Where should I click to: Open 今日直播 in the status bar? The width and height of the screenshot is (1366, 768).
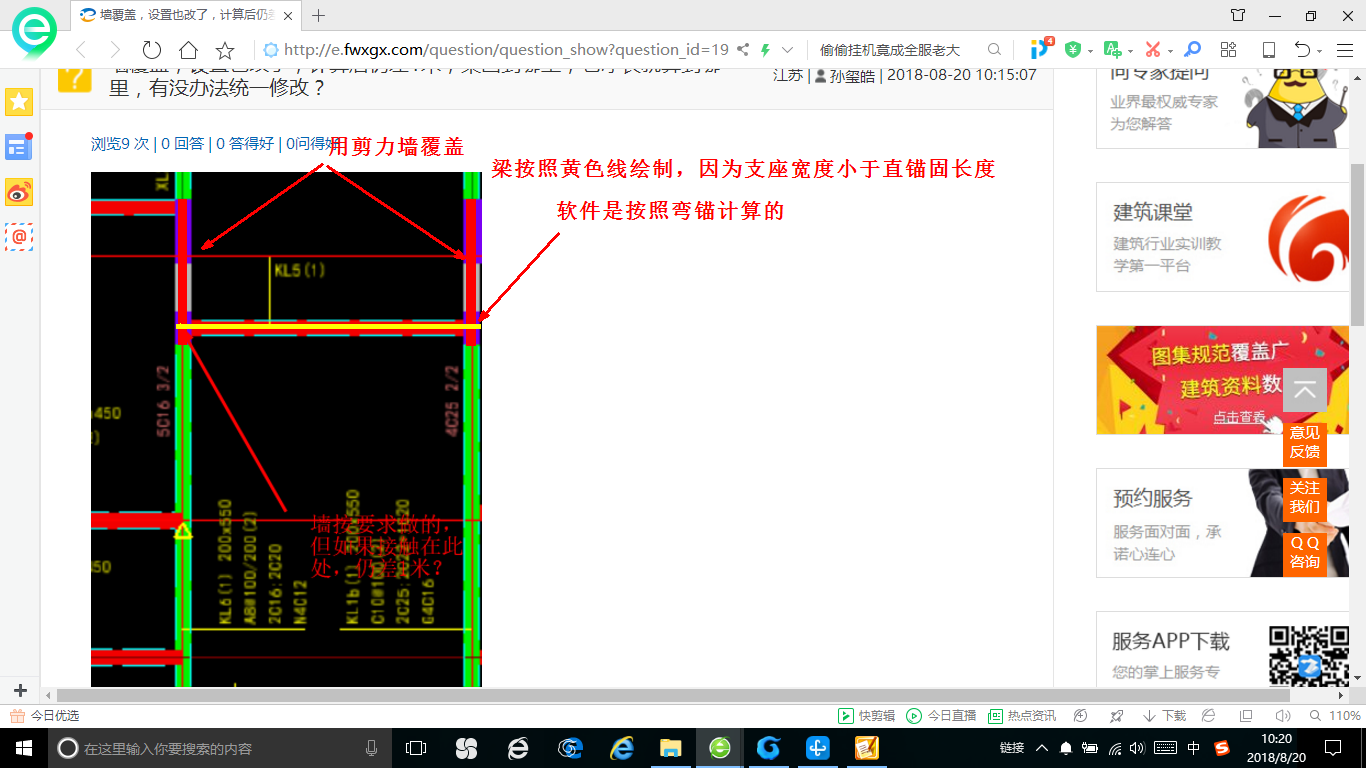pos(941,716)
